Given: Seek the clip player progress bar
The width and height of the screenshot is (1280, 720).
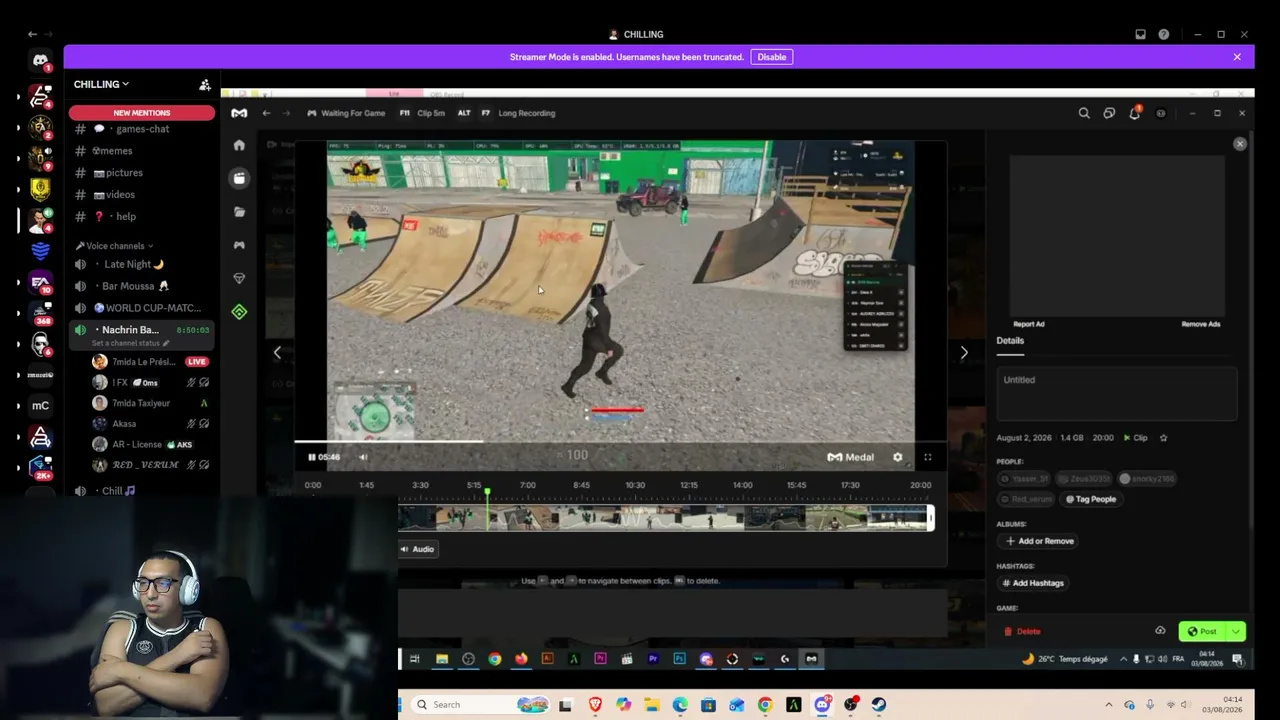Looking at the screenshot, I should click(x=620, y=440).
